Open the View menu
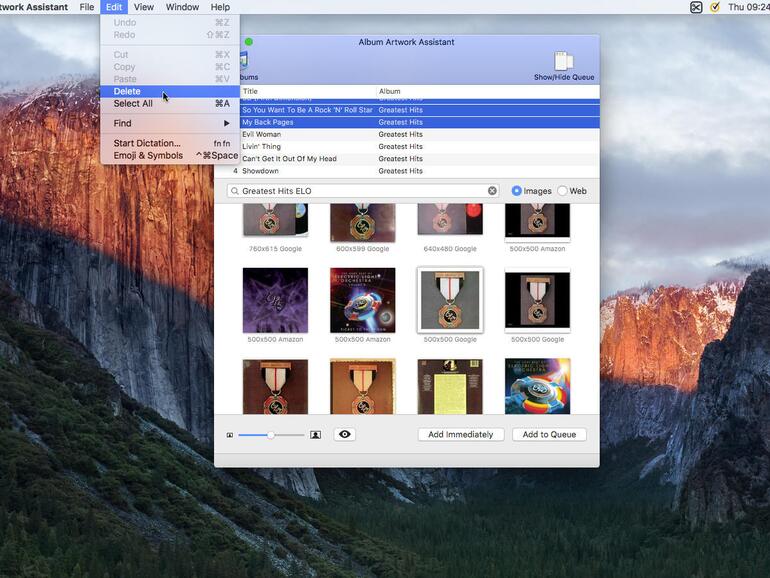Image resolution: width=770 pixels, height=578 pixels. (144, 7)
